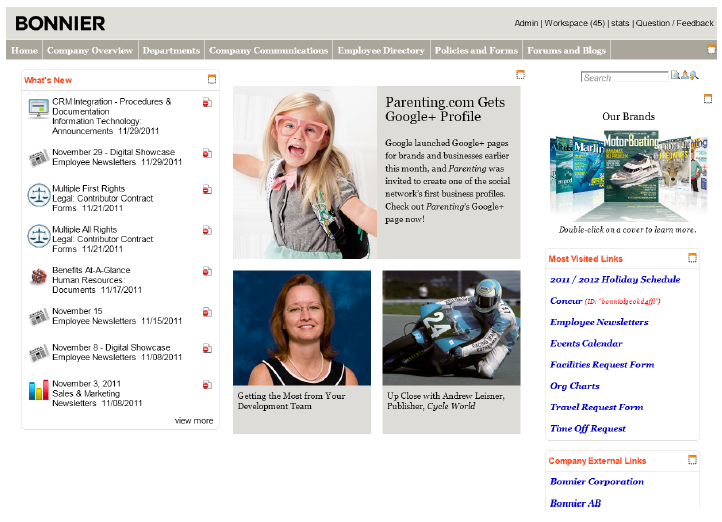Open the Most Visited Links panel edit icon
This screenshot has width=722, height=522.
pyautogui.click(x=692, y=258)
